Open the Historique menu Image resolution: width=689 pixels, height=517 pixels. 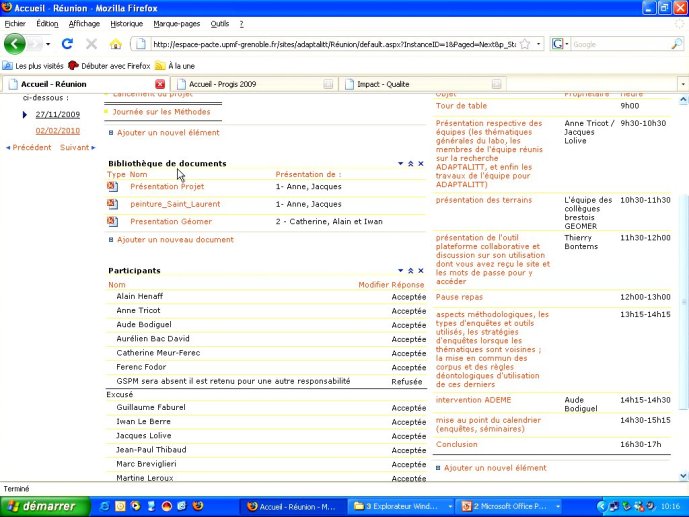point(127,24)
